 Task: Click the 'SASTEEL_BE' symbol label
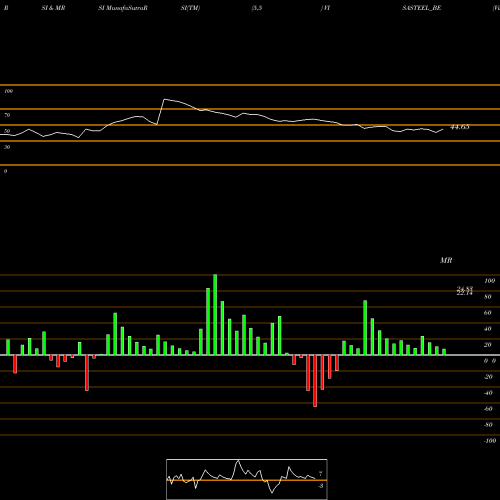pyautogui.click(x=422, y=8)
